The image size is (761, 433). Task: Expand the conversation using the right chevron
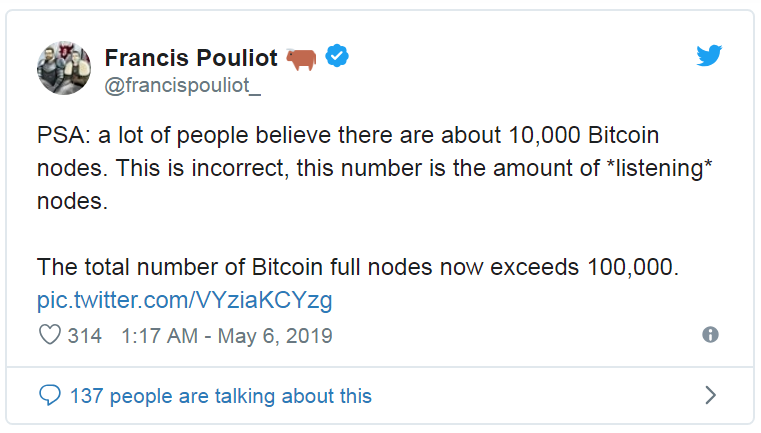point(710,396)
